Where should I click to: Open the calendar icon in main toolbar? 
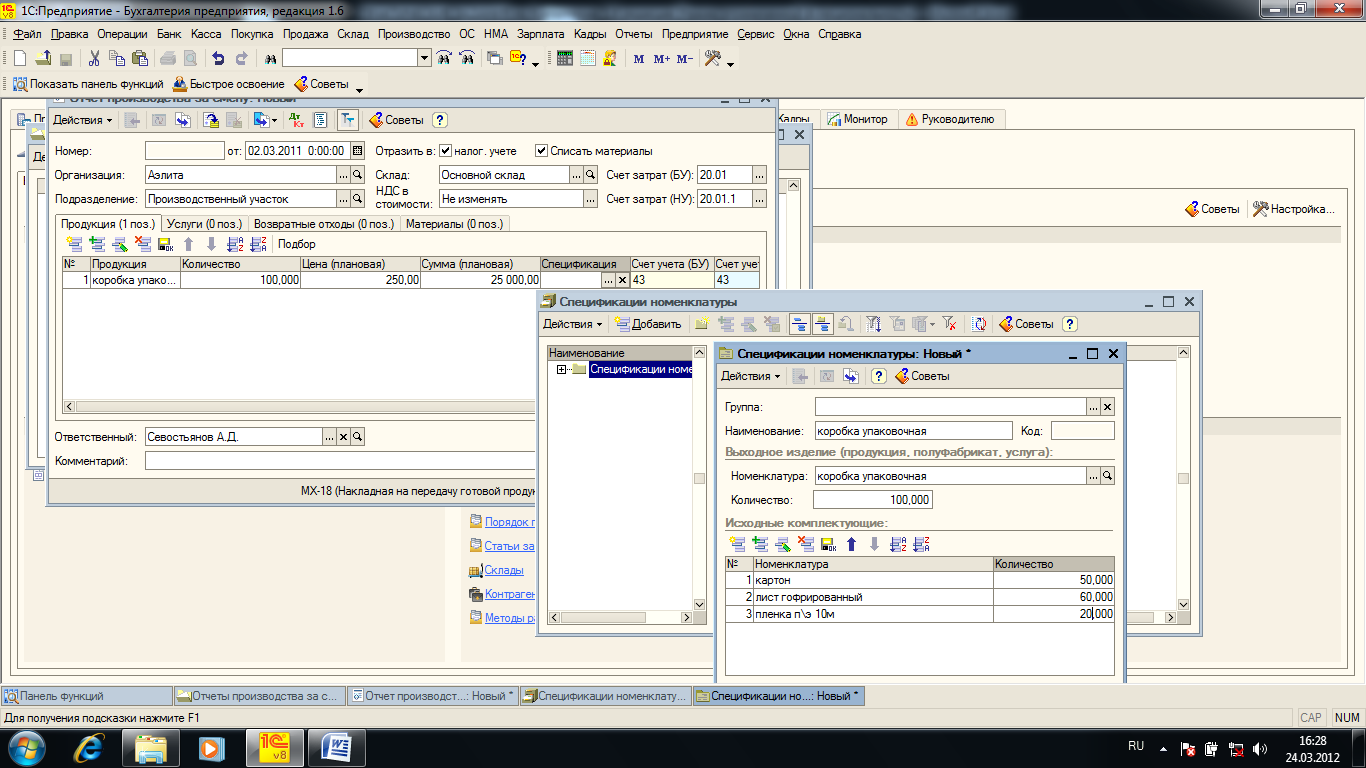point(587,58)
